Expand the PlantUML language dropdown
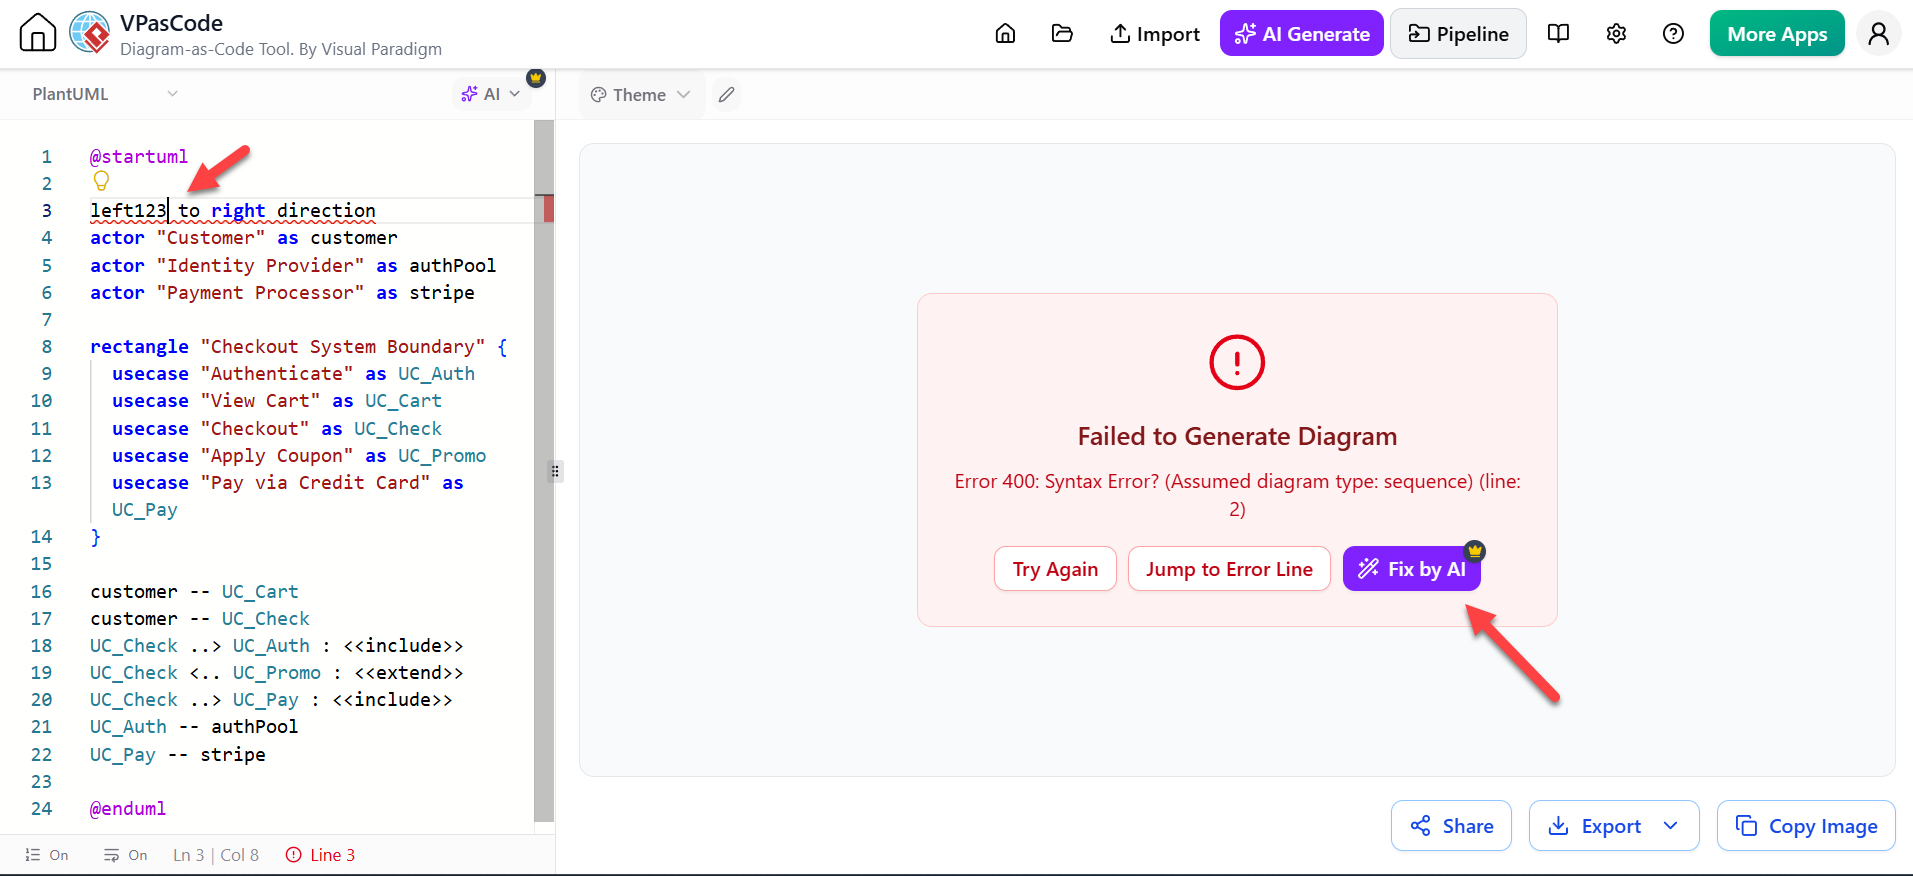The width and height of the screenshot is (1913, 876). [x=105, y=94]
